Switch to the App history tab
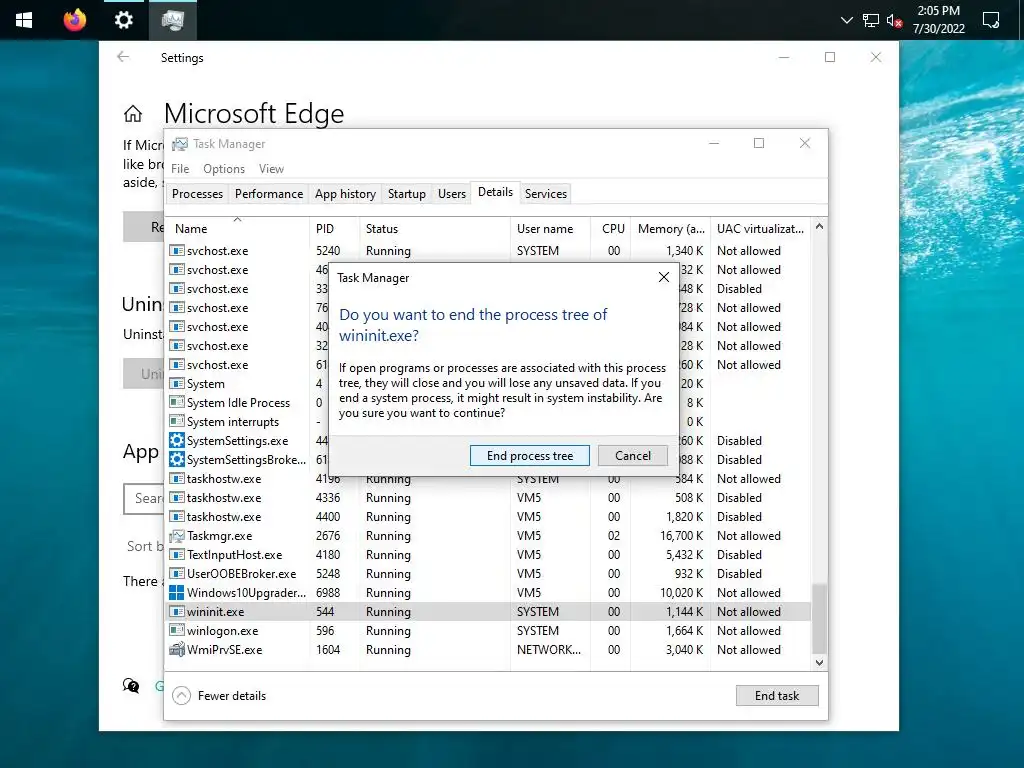 (x=345, y=193)
